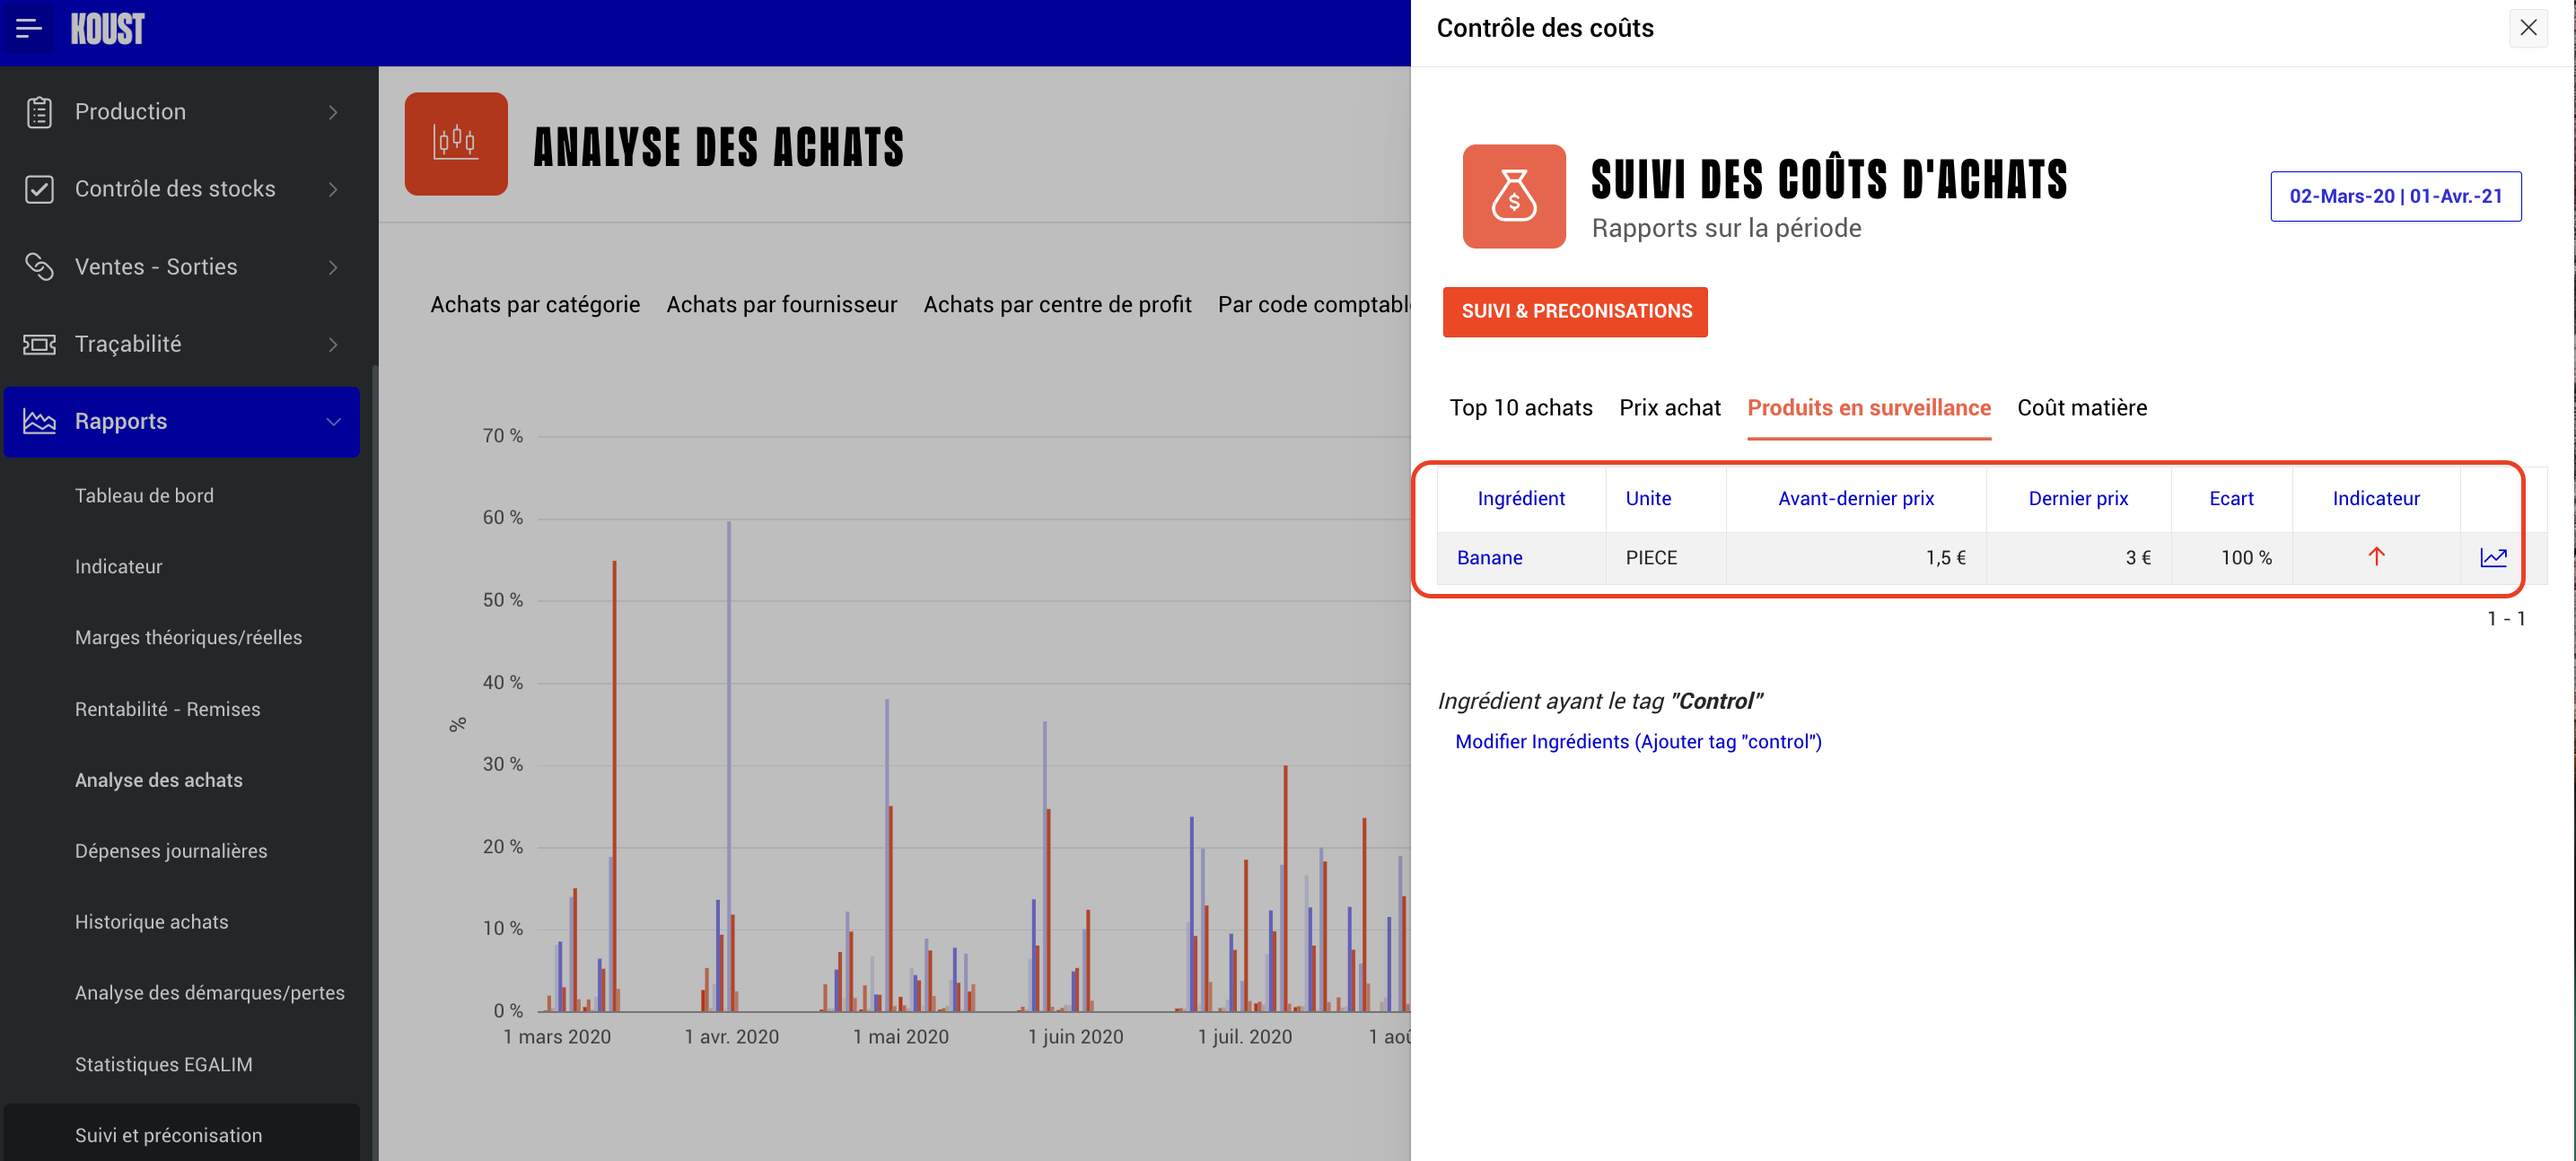Click the red up-arrow indicator for Banane

(x=2376, y=557)
